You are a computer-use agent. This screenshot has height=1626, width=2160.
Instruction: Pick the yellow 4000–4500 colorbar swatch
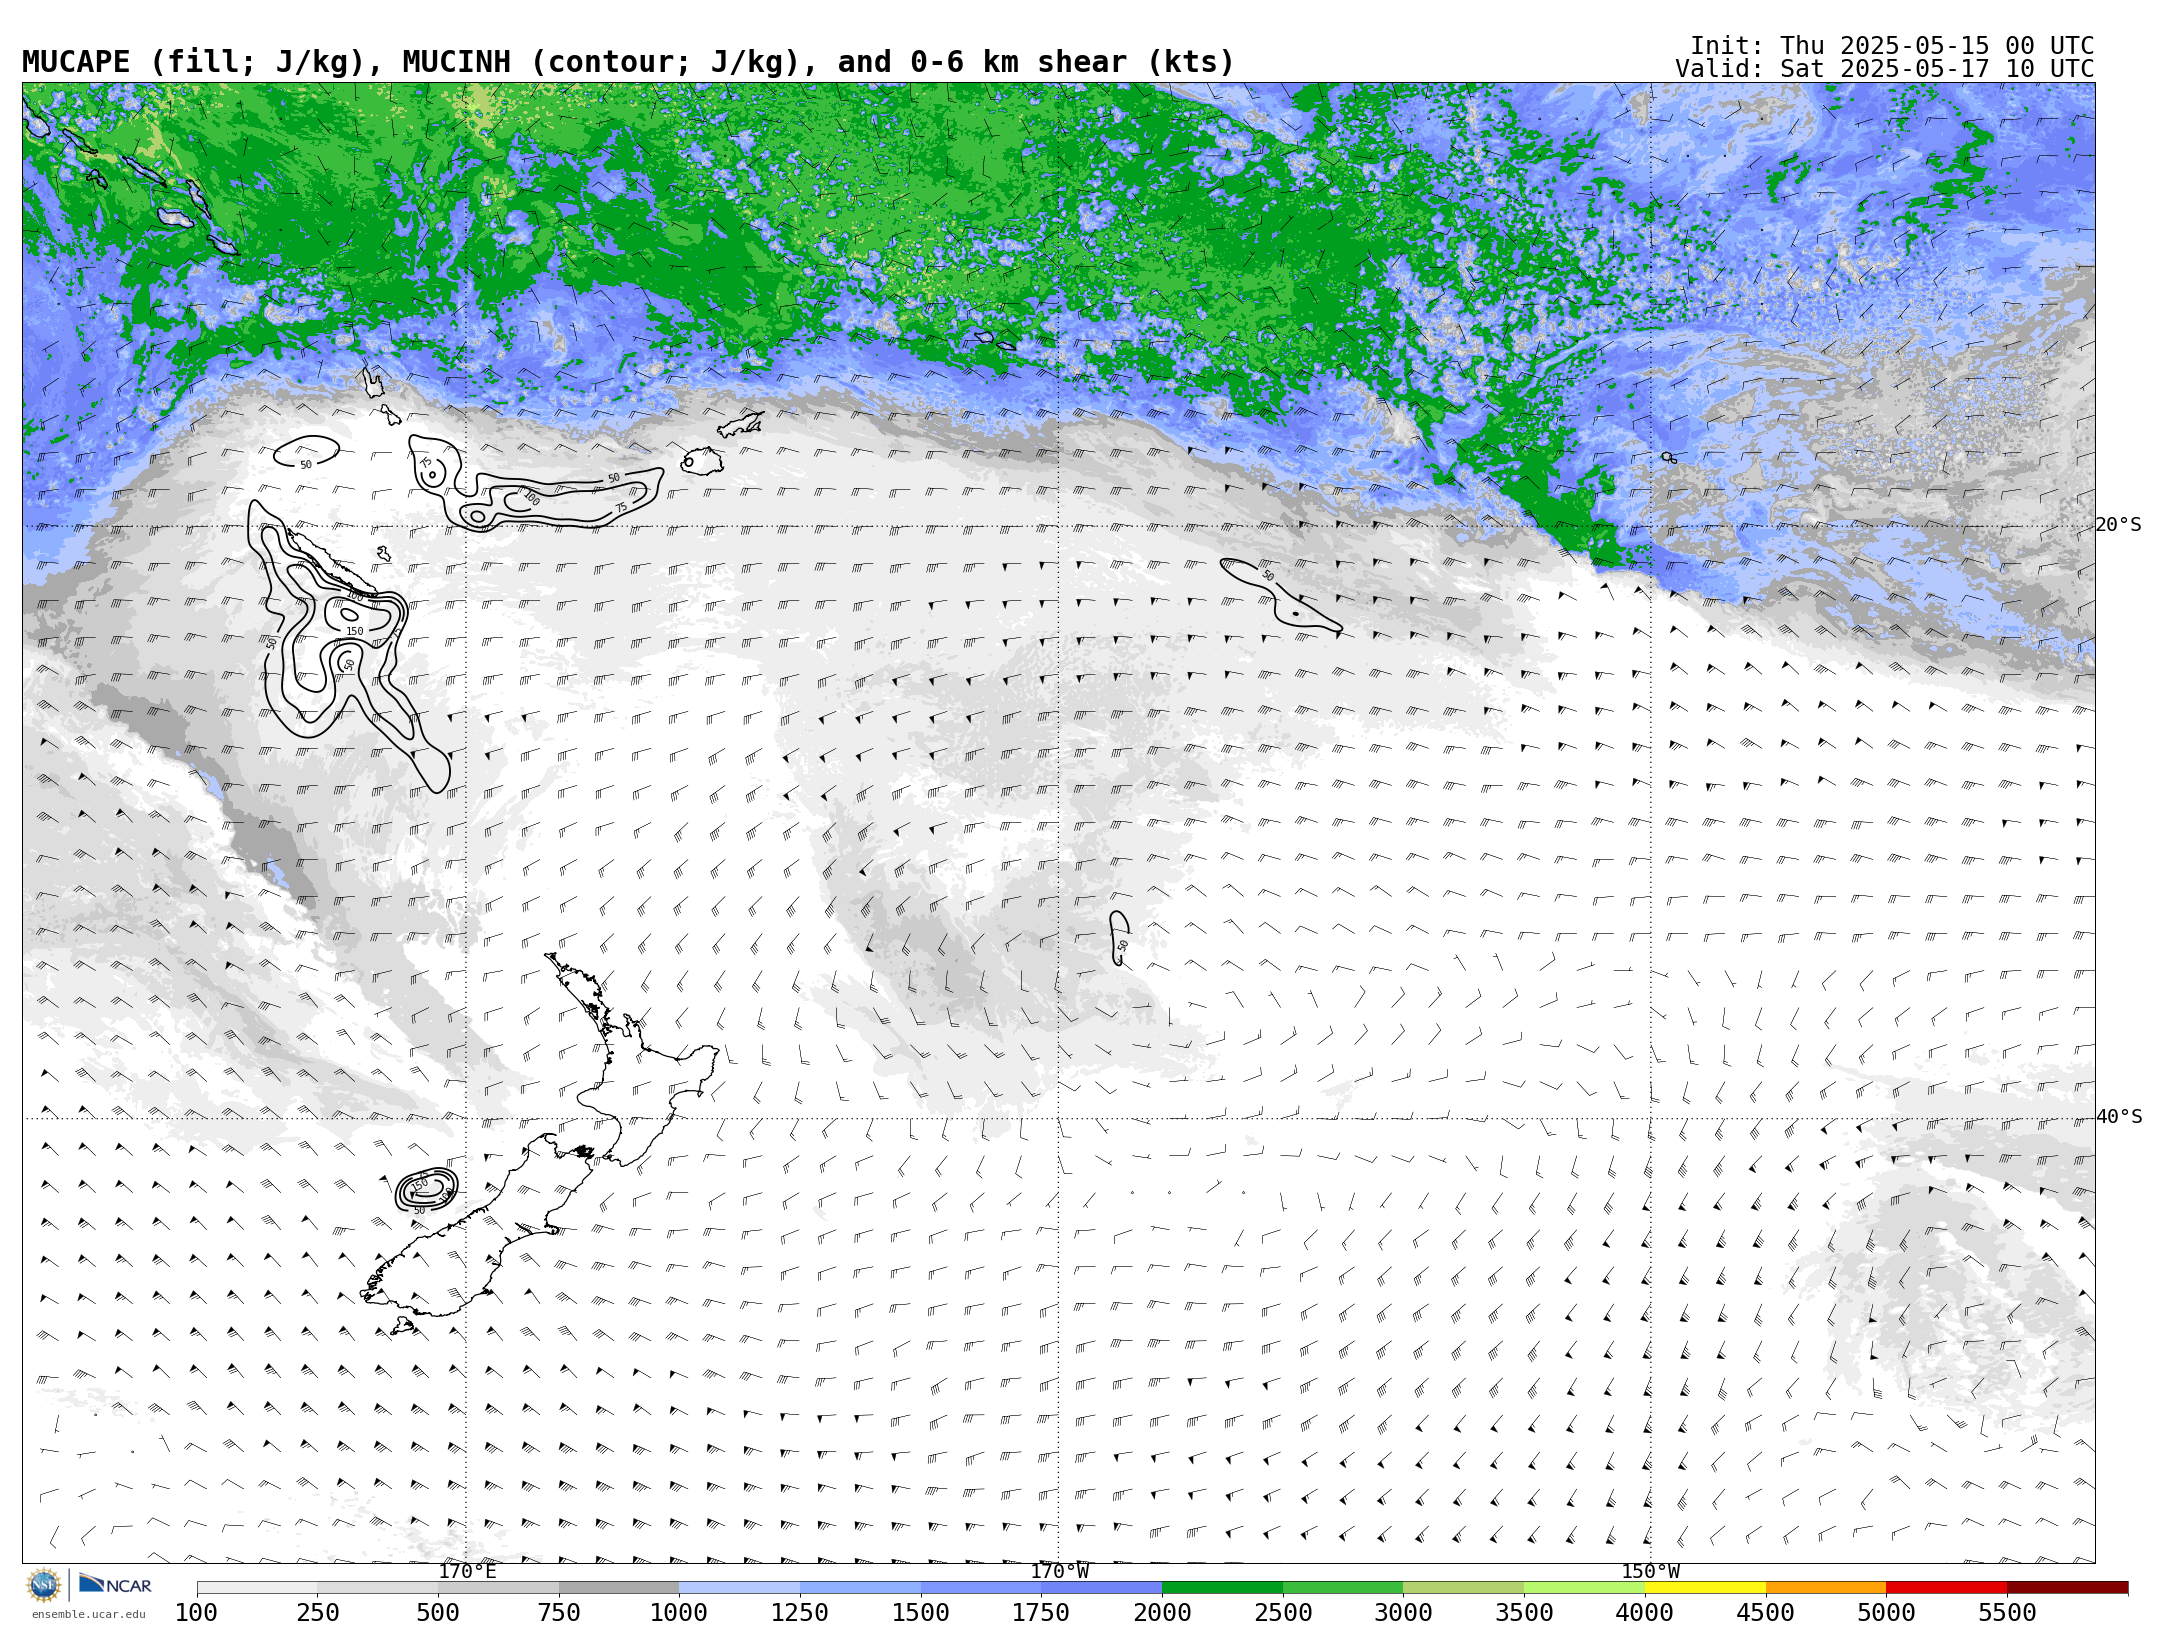1705,1588
